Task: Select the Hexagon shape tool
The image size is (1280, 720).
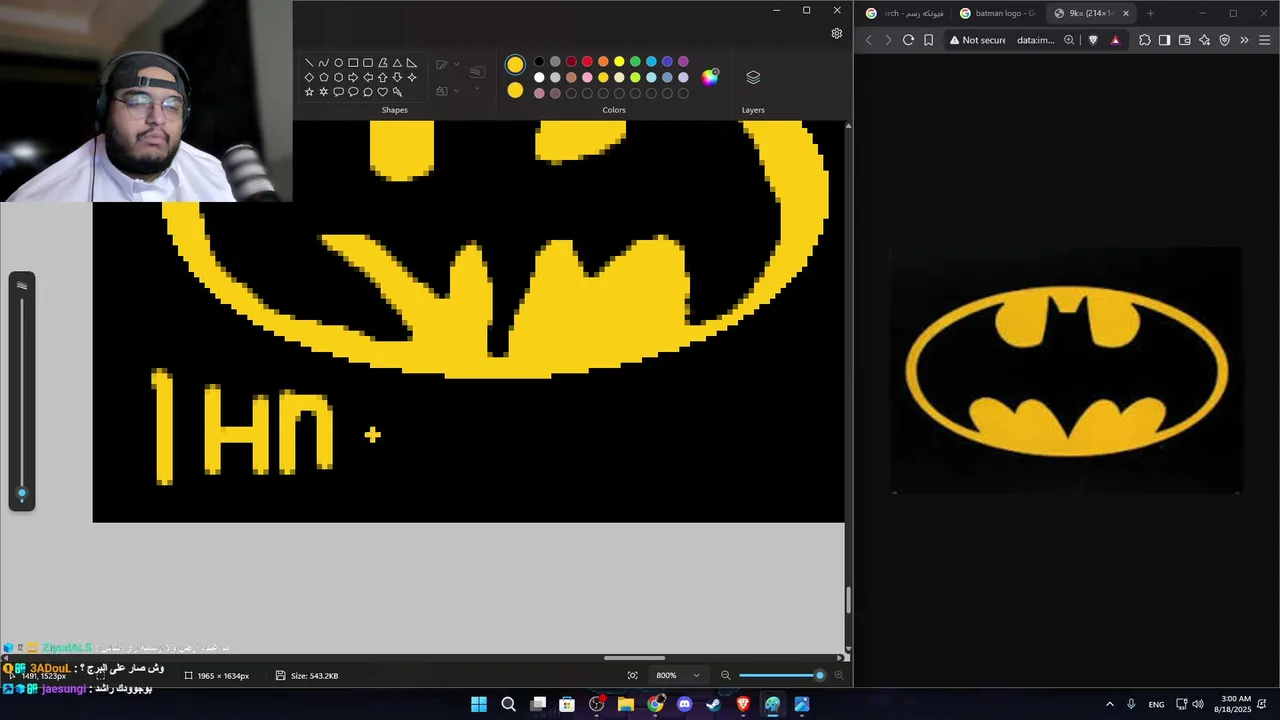Action: pos(338,77)
